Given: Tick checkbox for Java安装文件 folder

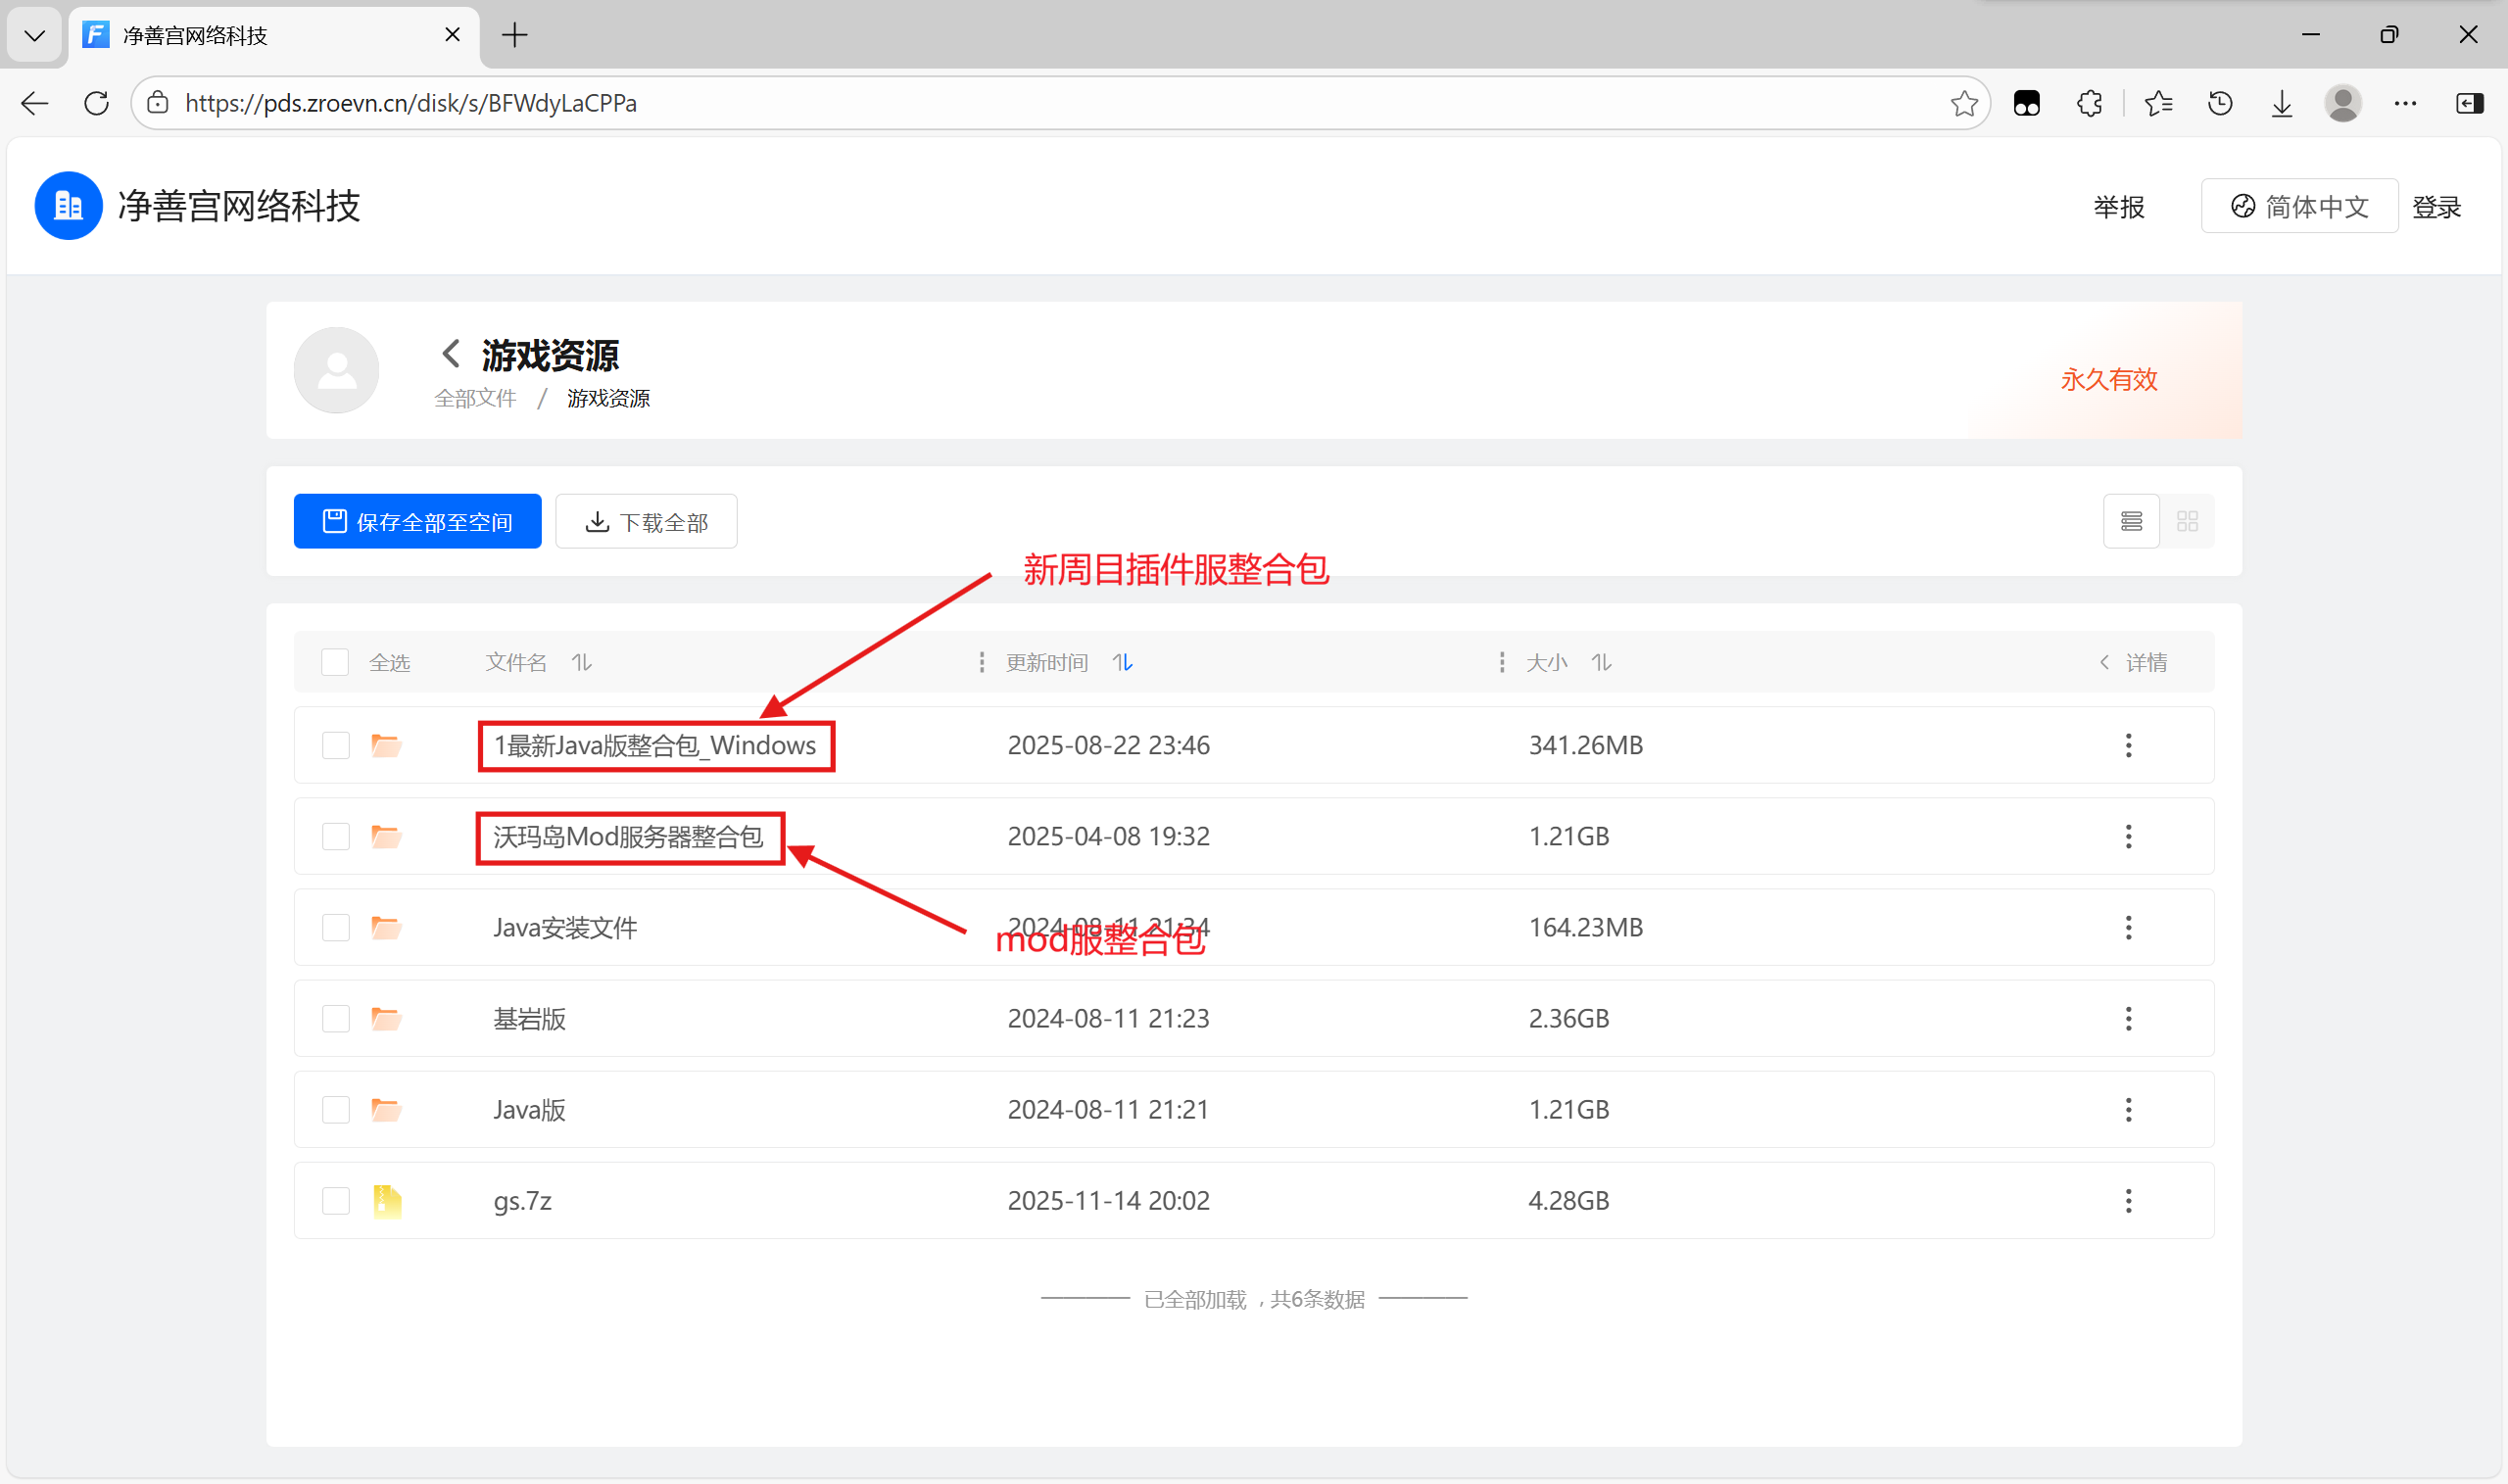Looking at the screenshot, I should pos(336,927).
